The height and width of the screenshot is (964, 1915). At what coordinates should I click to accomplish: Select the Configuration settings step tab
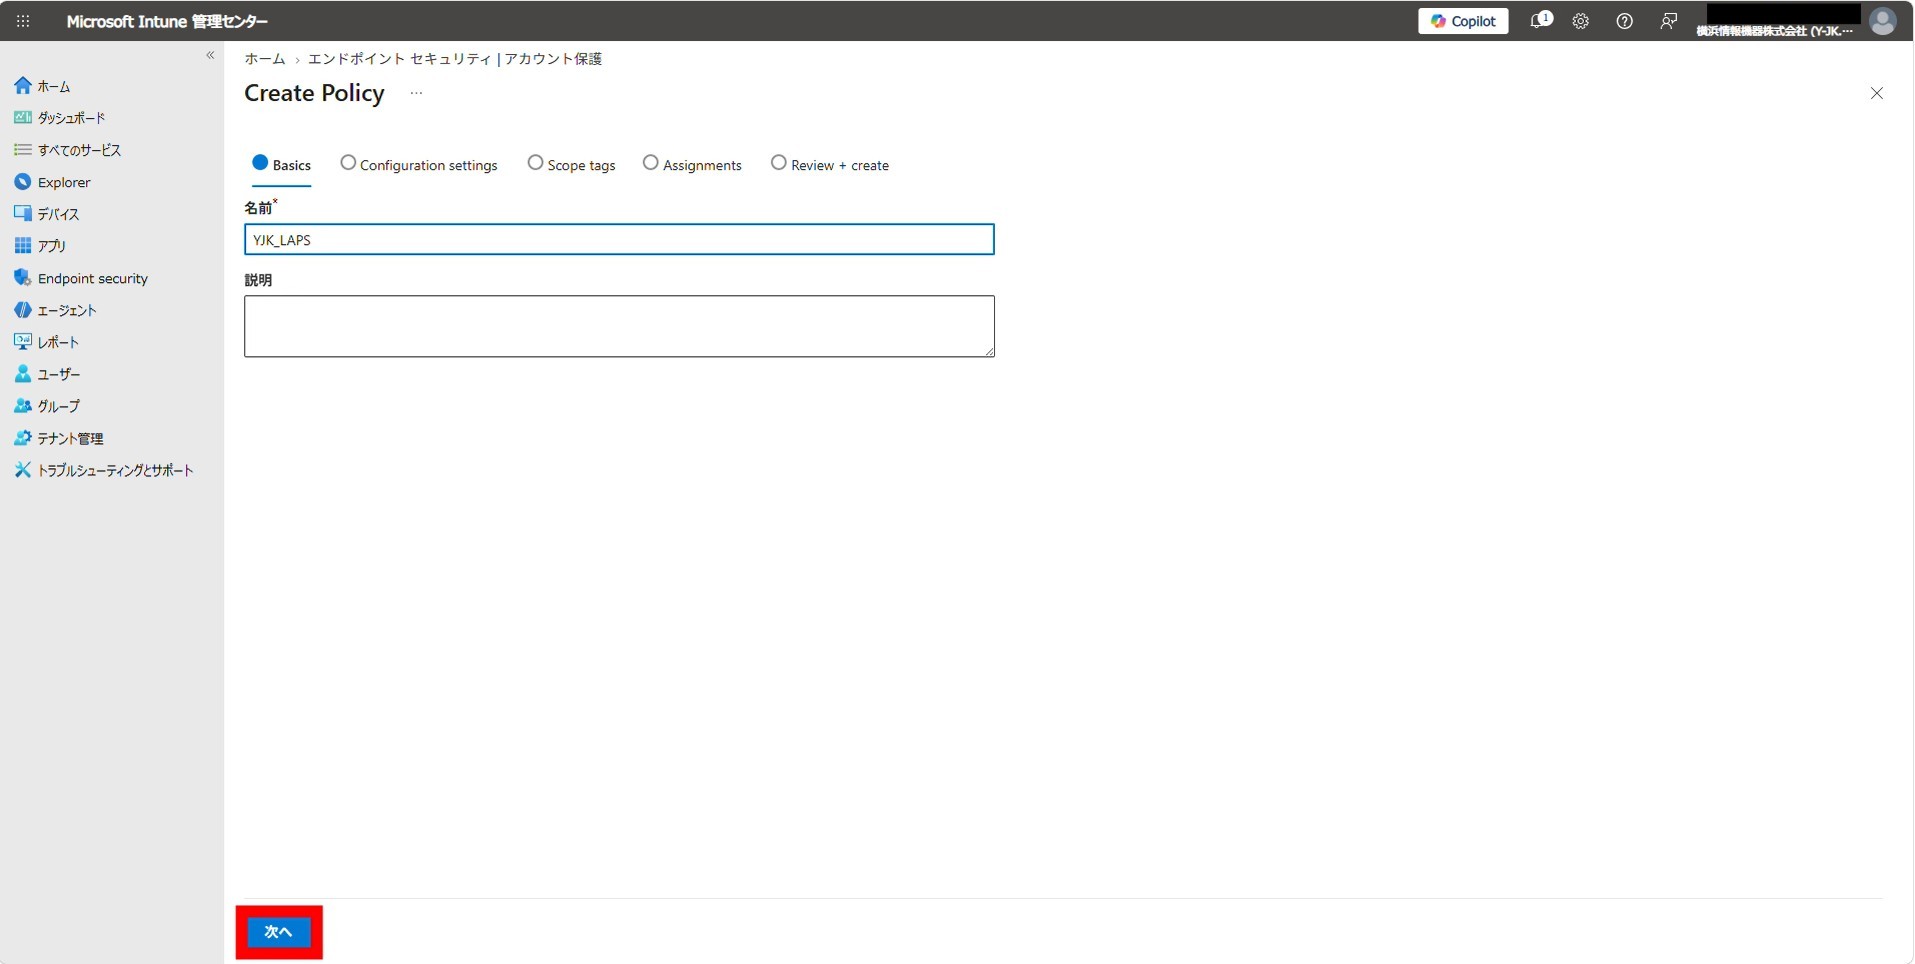419,165
